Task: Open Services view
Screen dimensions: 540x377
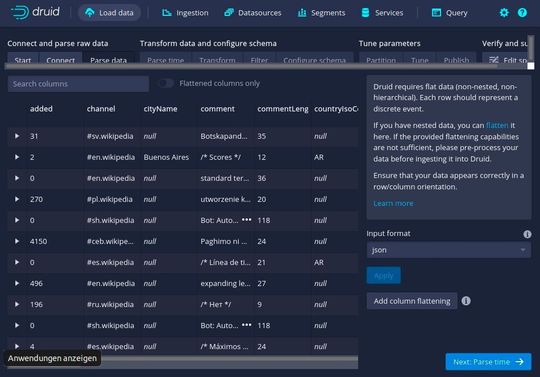Action: point(382,13)
